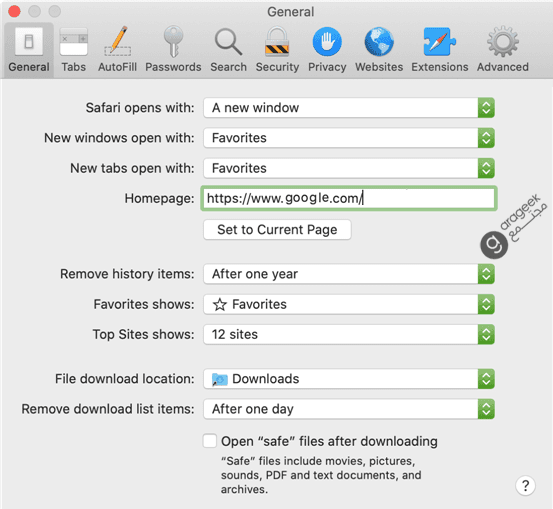The image size is (553, 509).
Task: Open the Remove history items dropdown
Action: (349, 274)
